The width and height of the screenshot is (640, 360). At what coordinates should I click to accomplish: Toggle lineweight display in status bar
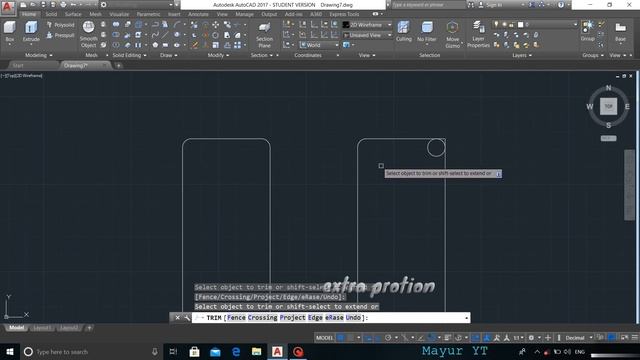point(448,338)
